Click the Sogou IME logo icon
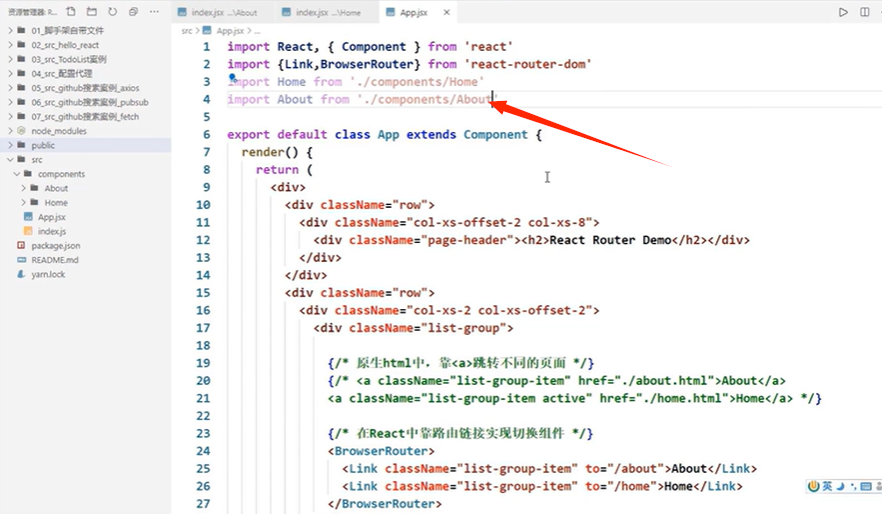Screen dimensions: 882x514 (x=814, y=486)
